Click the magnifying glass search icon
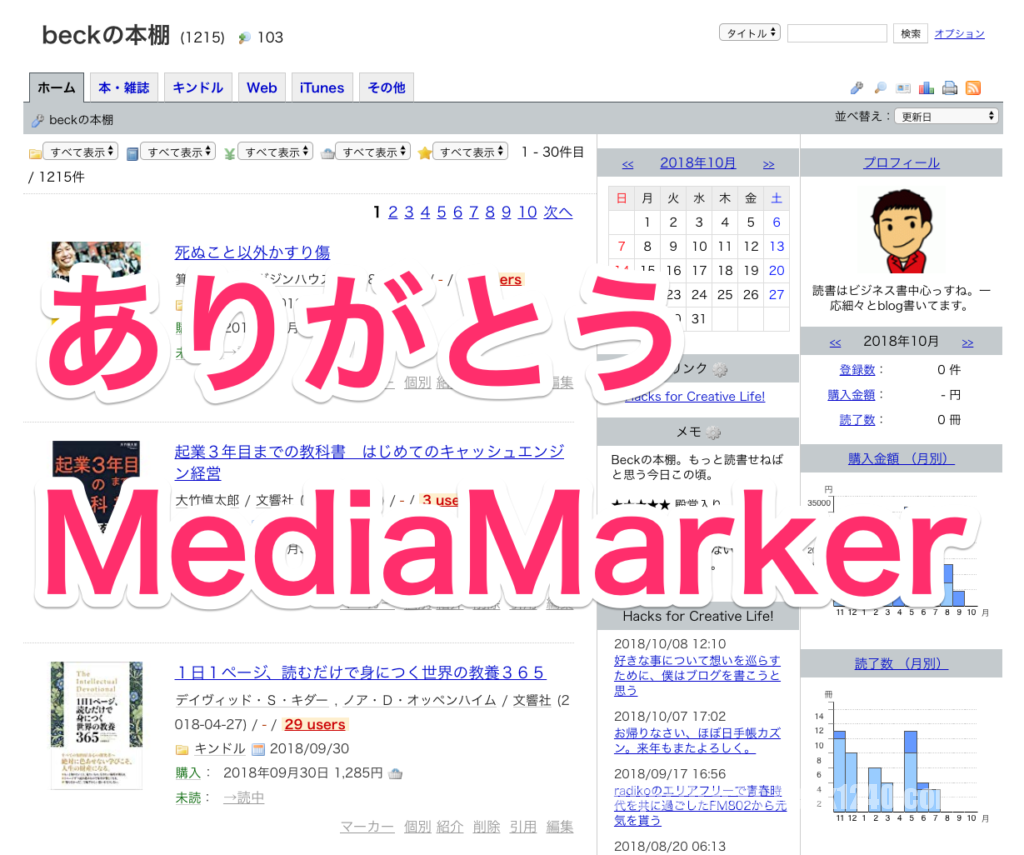Viewport: 1024px width, 855px height. [x=880, y=88]
